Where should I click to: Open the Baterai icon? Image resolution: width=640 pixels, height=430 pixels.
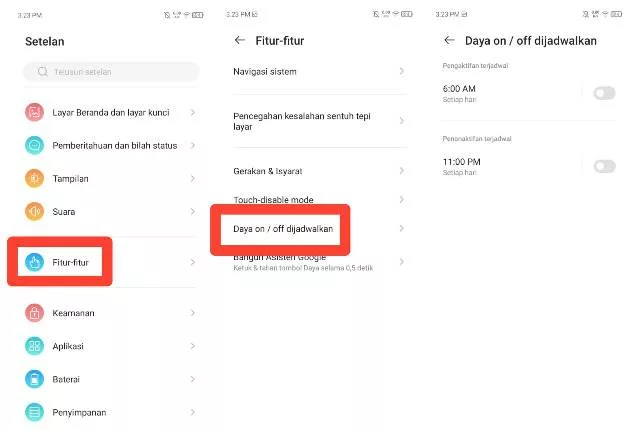35,379
